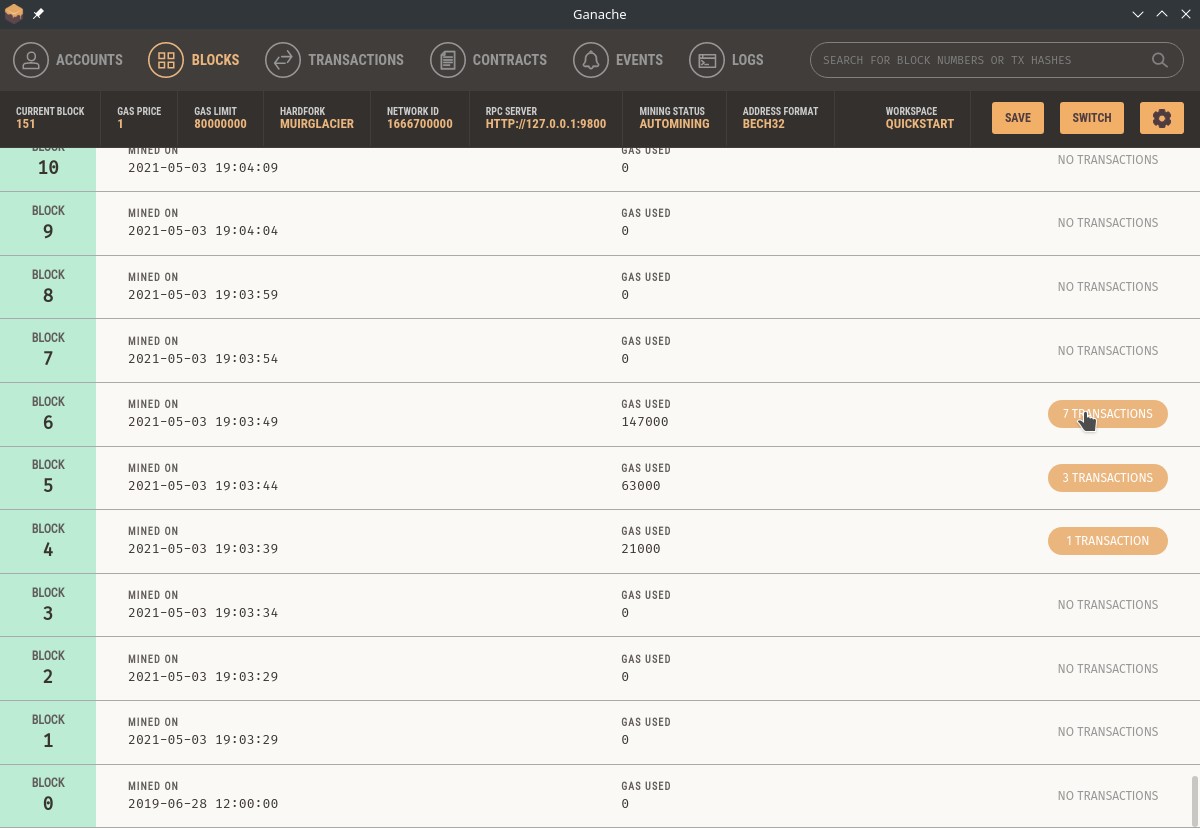
Task: Select the Block 6 number cell
Action: tap(48, 414)
